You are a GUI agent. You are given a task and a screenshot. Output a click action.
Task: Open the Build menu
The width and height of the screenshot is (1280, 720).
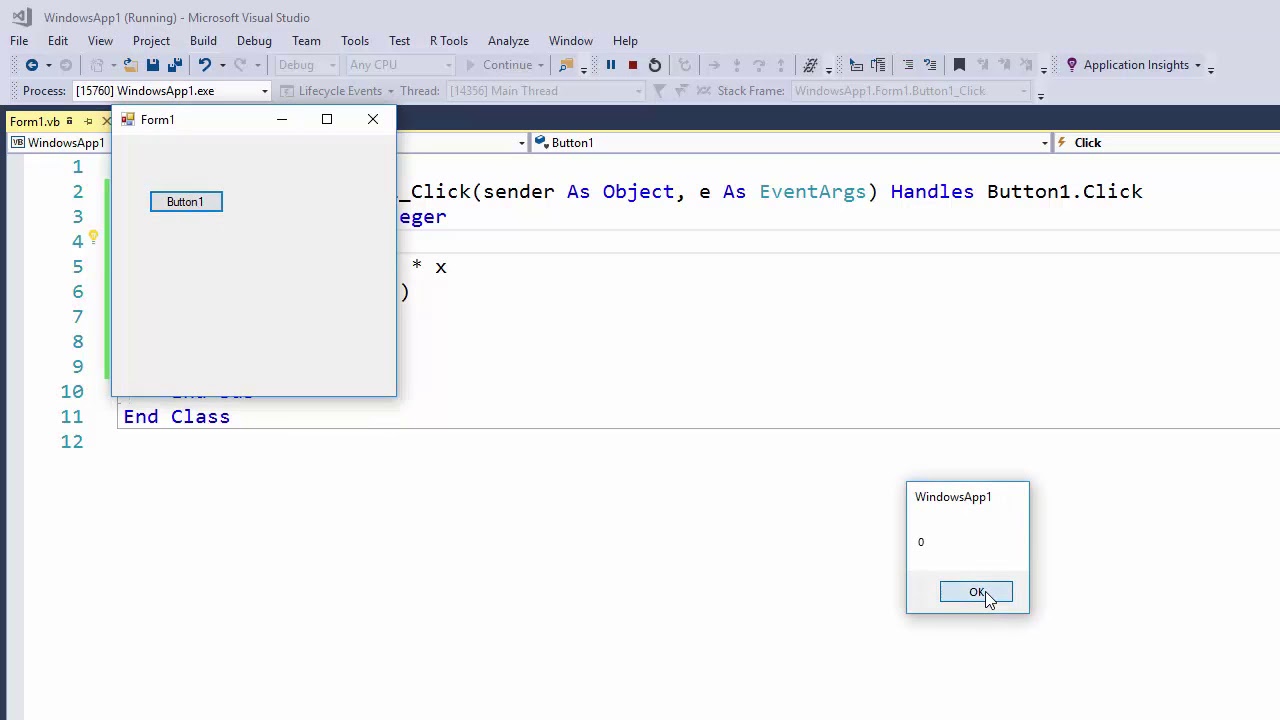point(203,41)
